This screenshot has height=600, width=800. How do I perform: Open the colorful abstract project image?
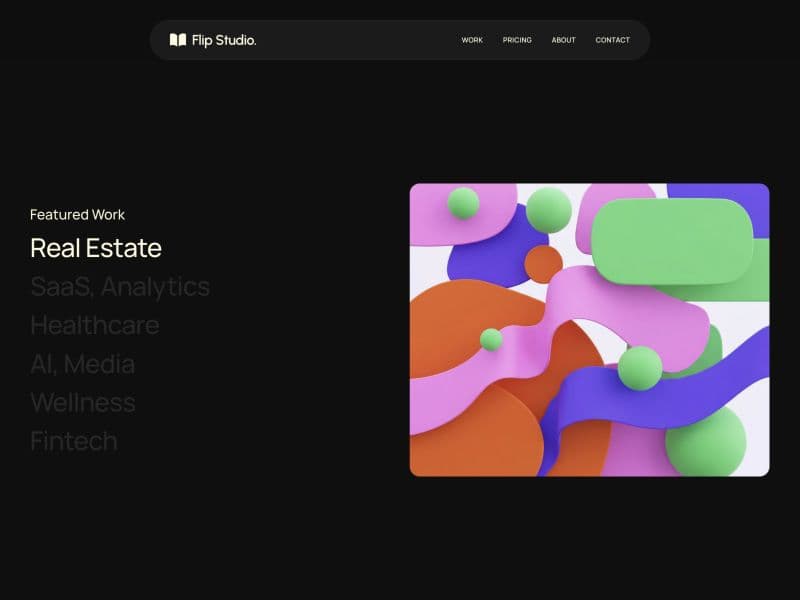point(589,330)
